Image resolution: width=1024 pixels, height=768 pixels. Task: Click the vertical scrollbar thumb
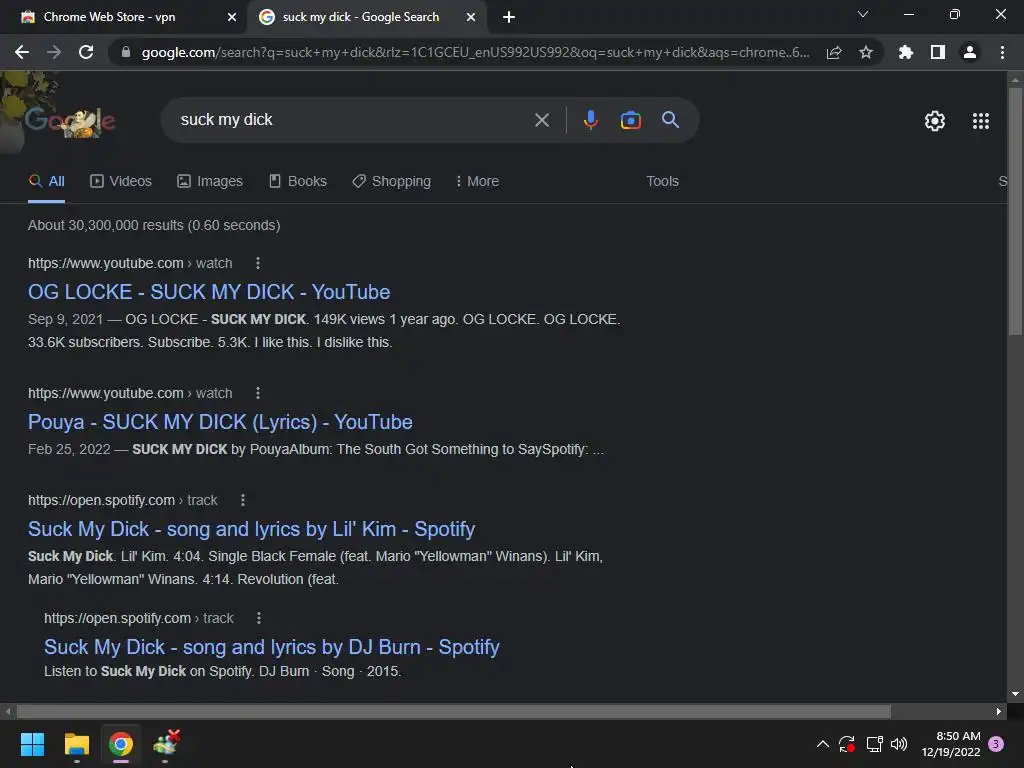coord(1015,212)
